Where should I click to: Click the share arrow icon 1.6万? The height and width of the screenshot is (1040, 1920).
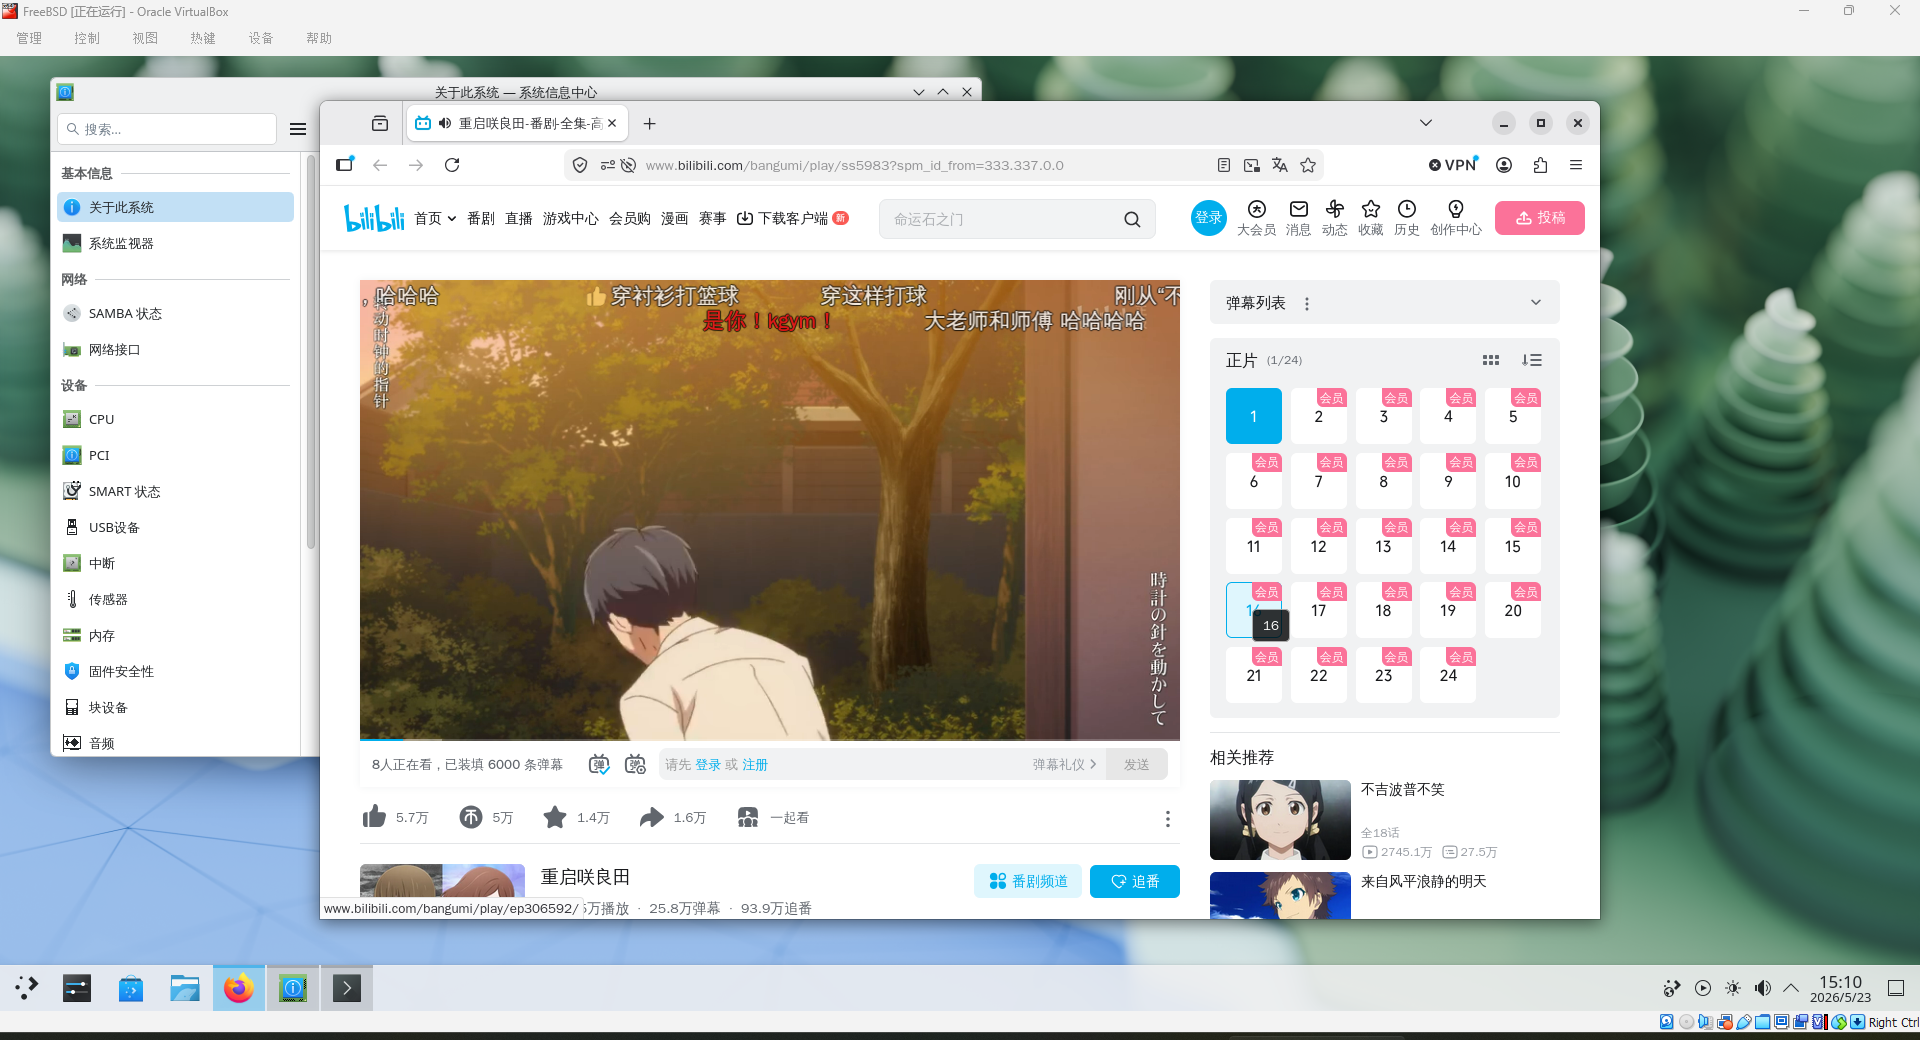click(652, 817)
